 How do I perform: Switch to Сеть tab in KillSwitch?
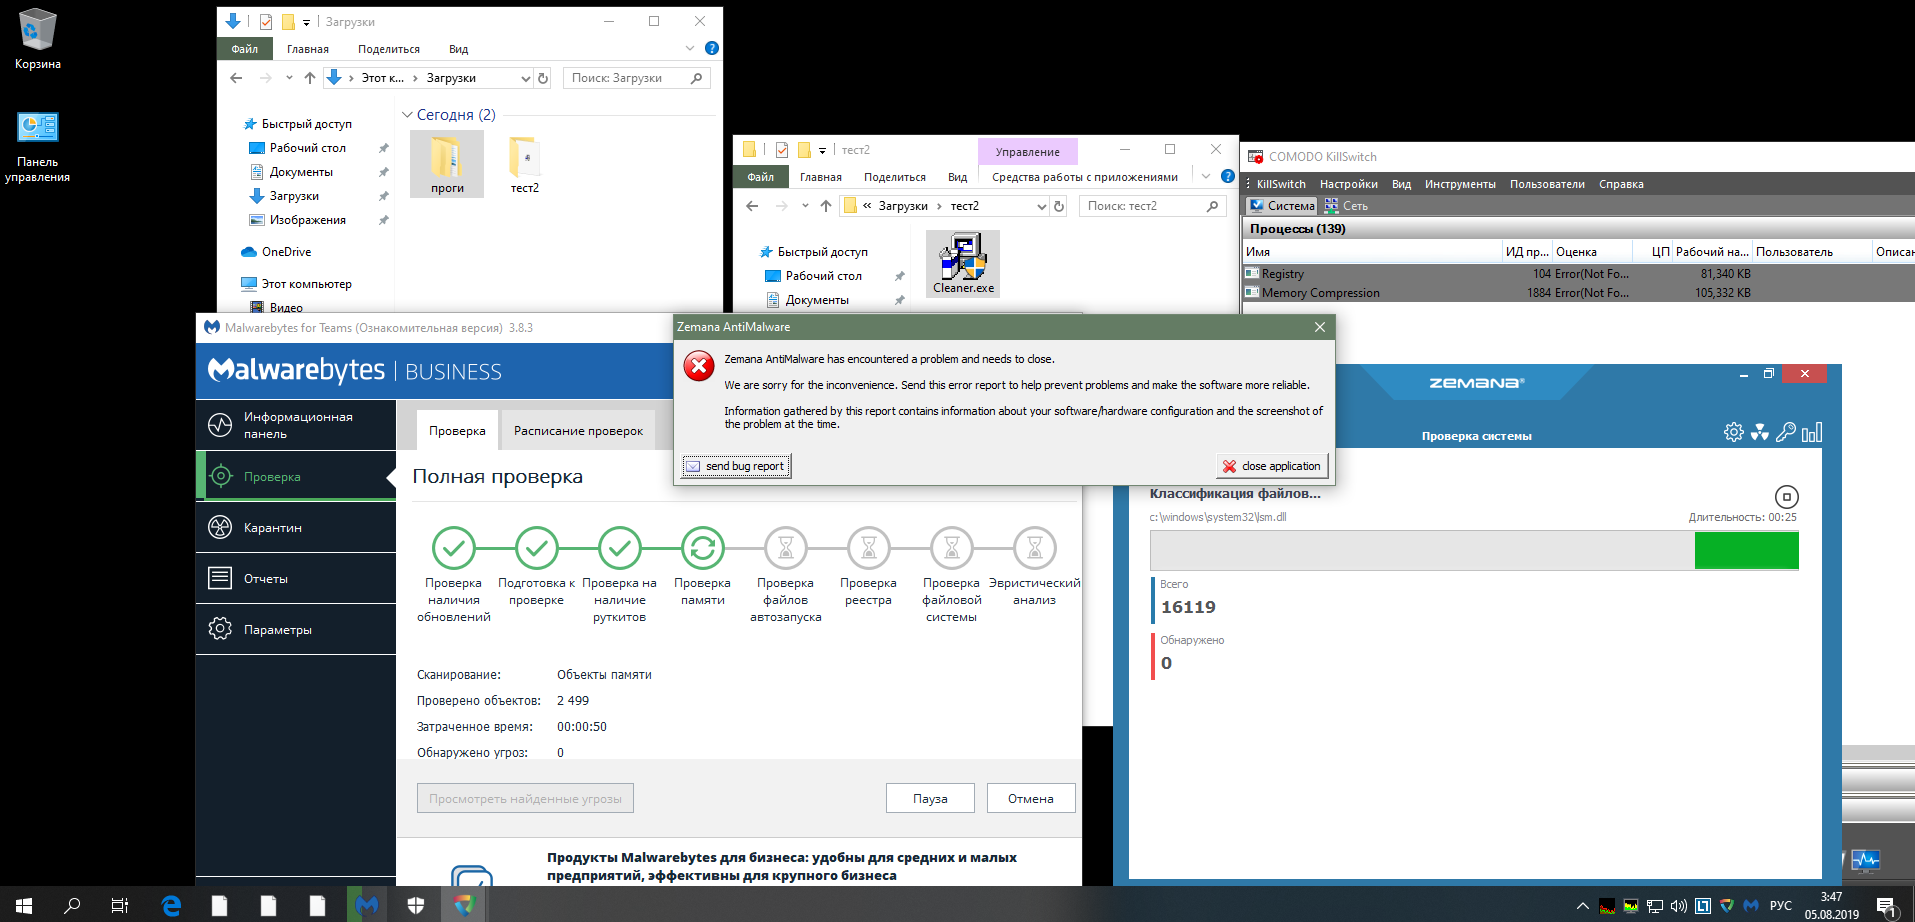[1346, 206]
